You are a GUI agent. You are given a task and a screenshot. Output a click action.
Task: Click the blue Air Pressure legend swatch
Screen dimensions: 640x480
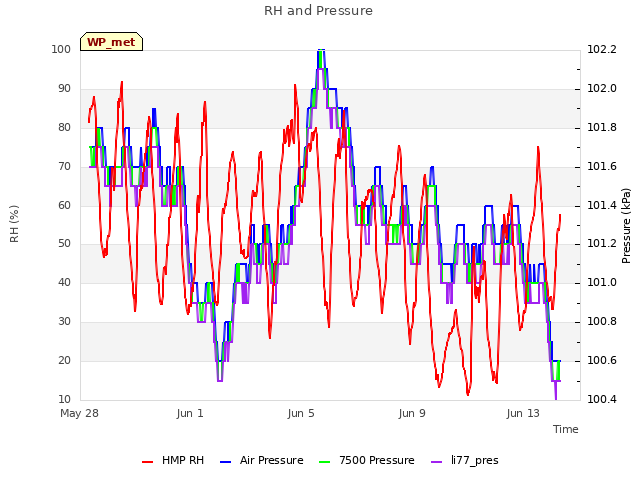pyautogui.click(x=225, y=462)
